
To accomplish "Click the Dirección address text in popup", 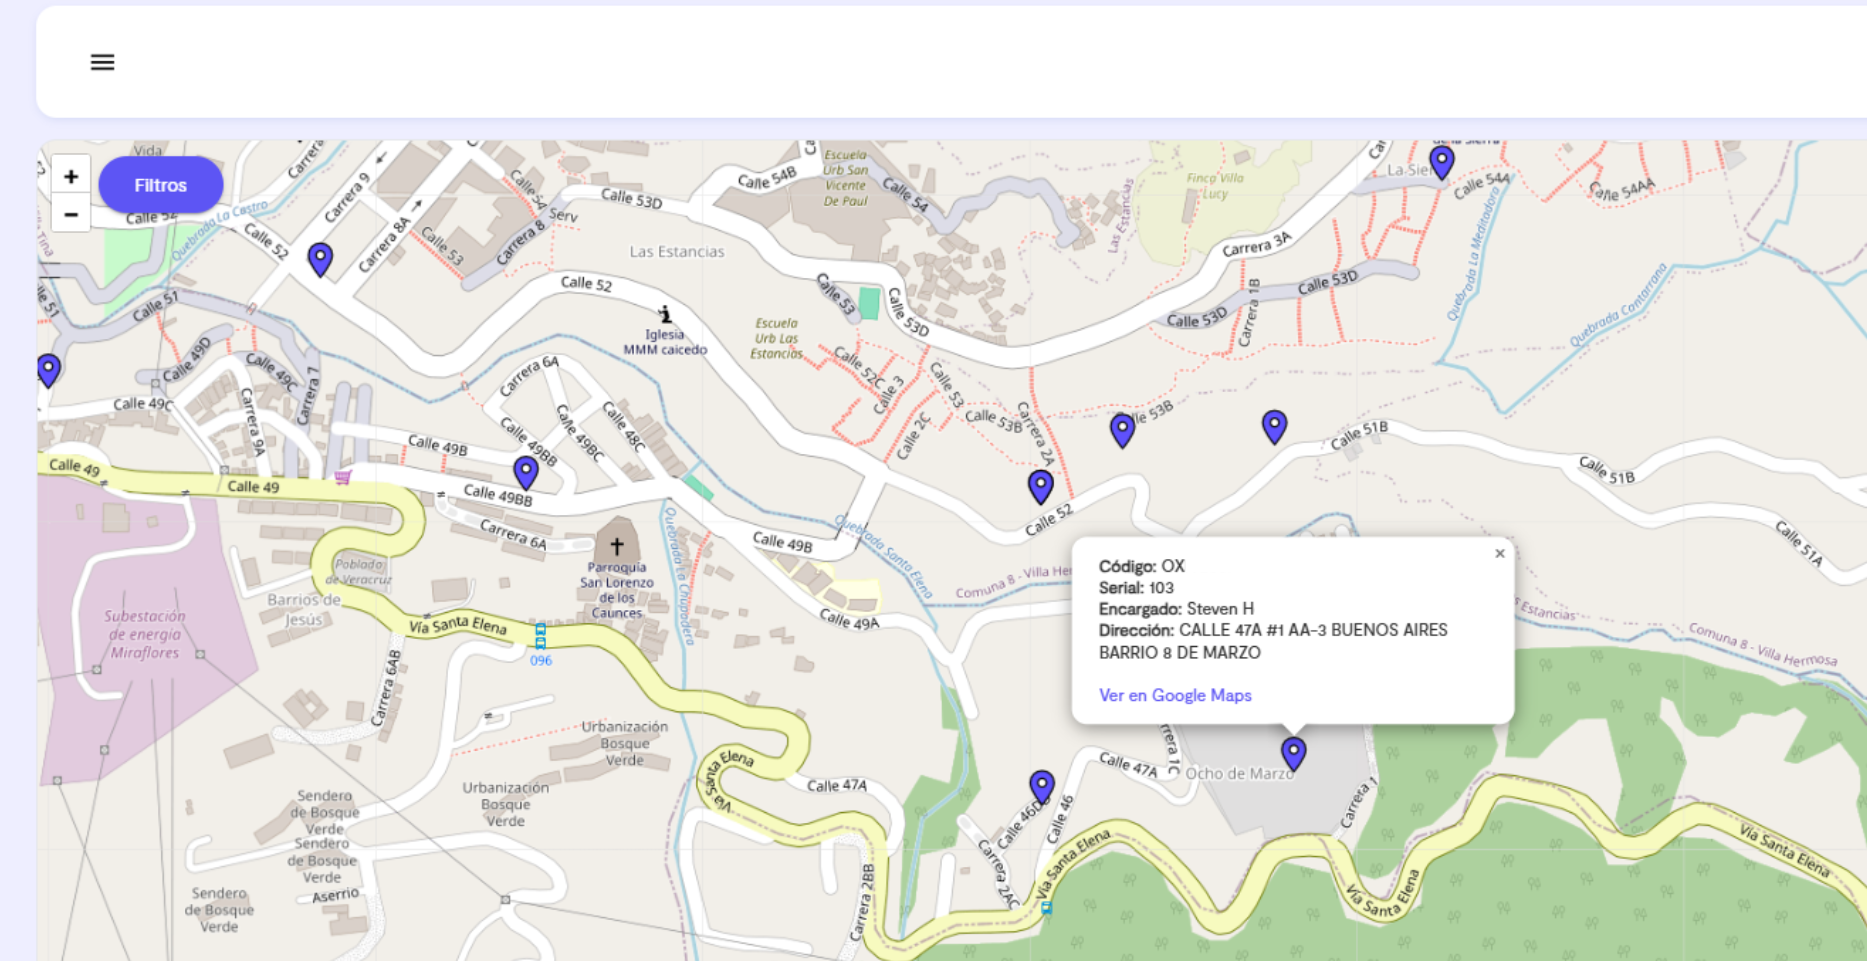I will pyautogui.click(x=1273, y=641).
